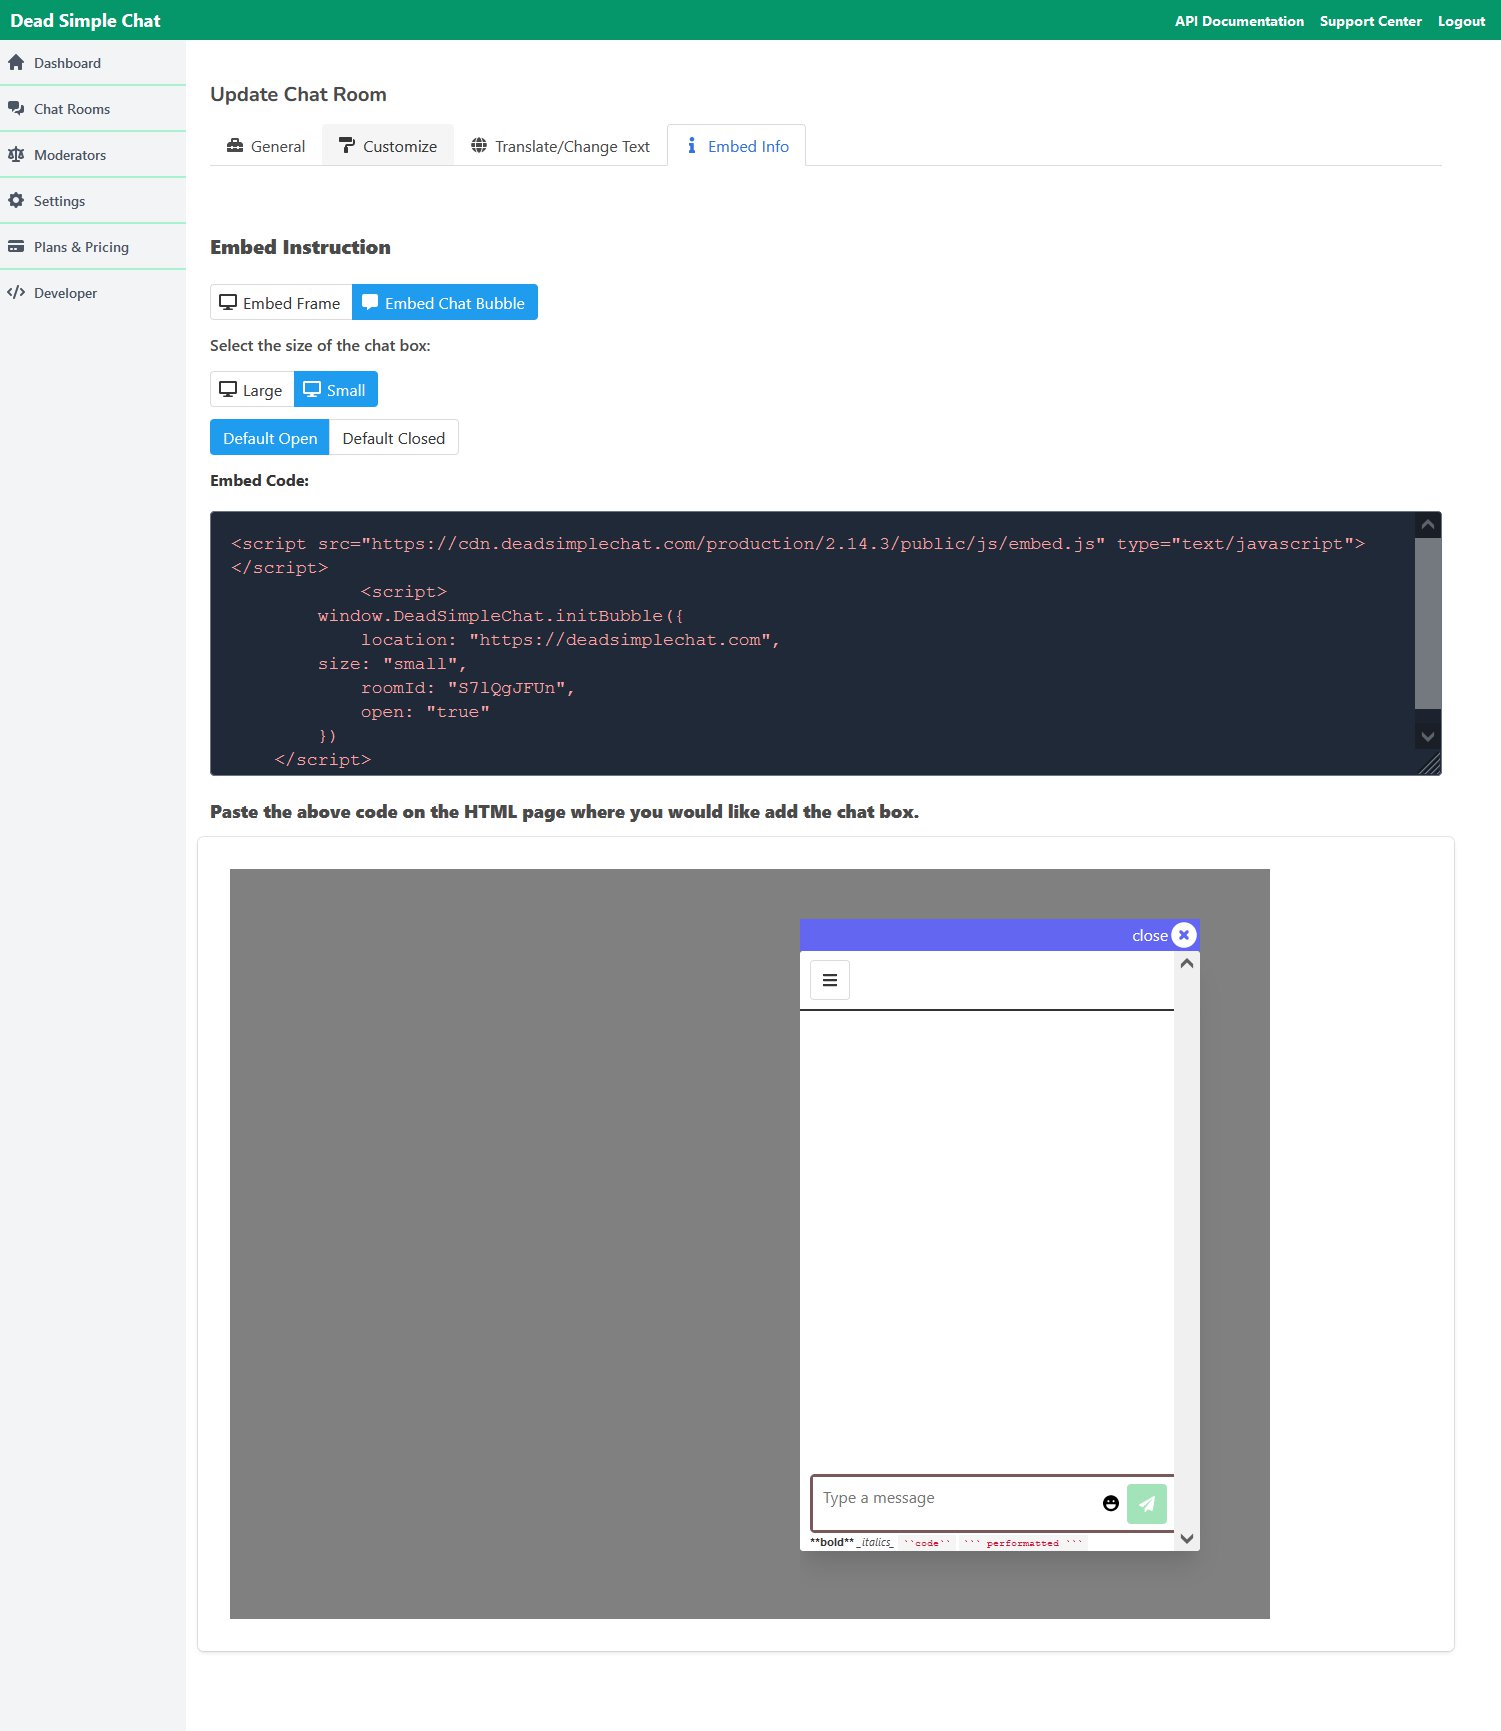
Task: Select the Embed Info tab
Action: (x=737, y=146)
